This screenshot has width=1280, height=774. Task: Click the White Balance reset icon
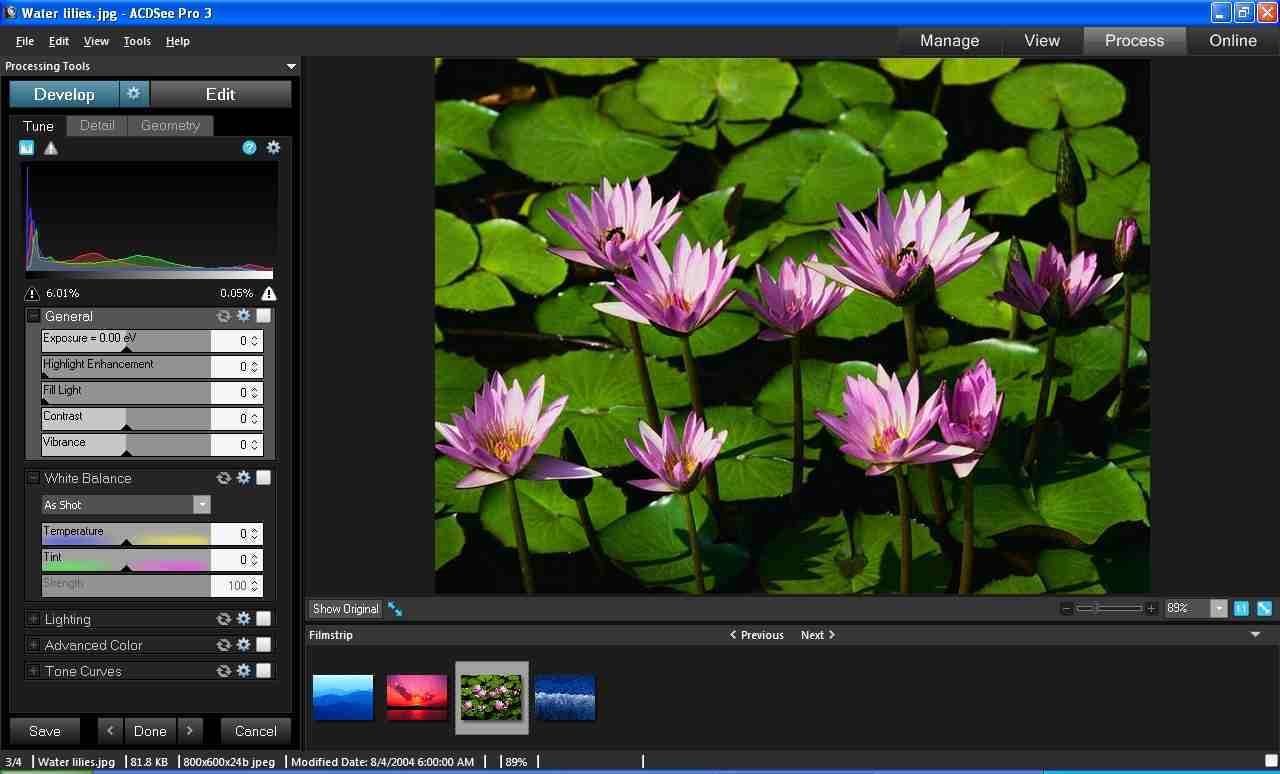224,477
